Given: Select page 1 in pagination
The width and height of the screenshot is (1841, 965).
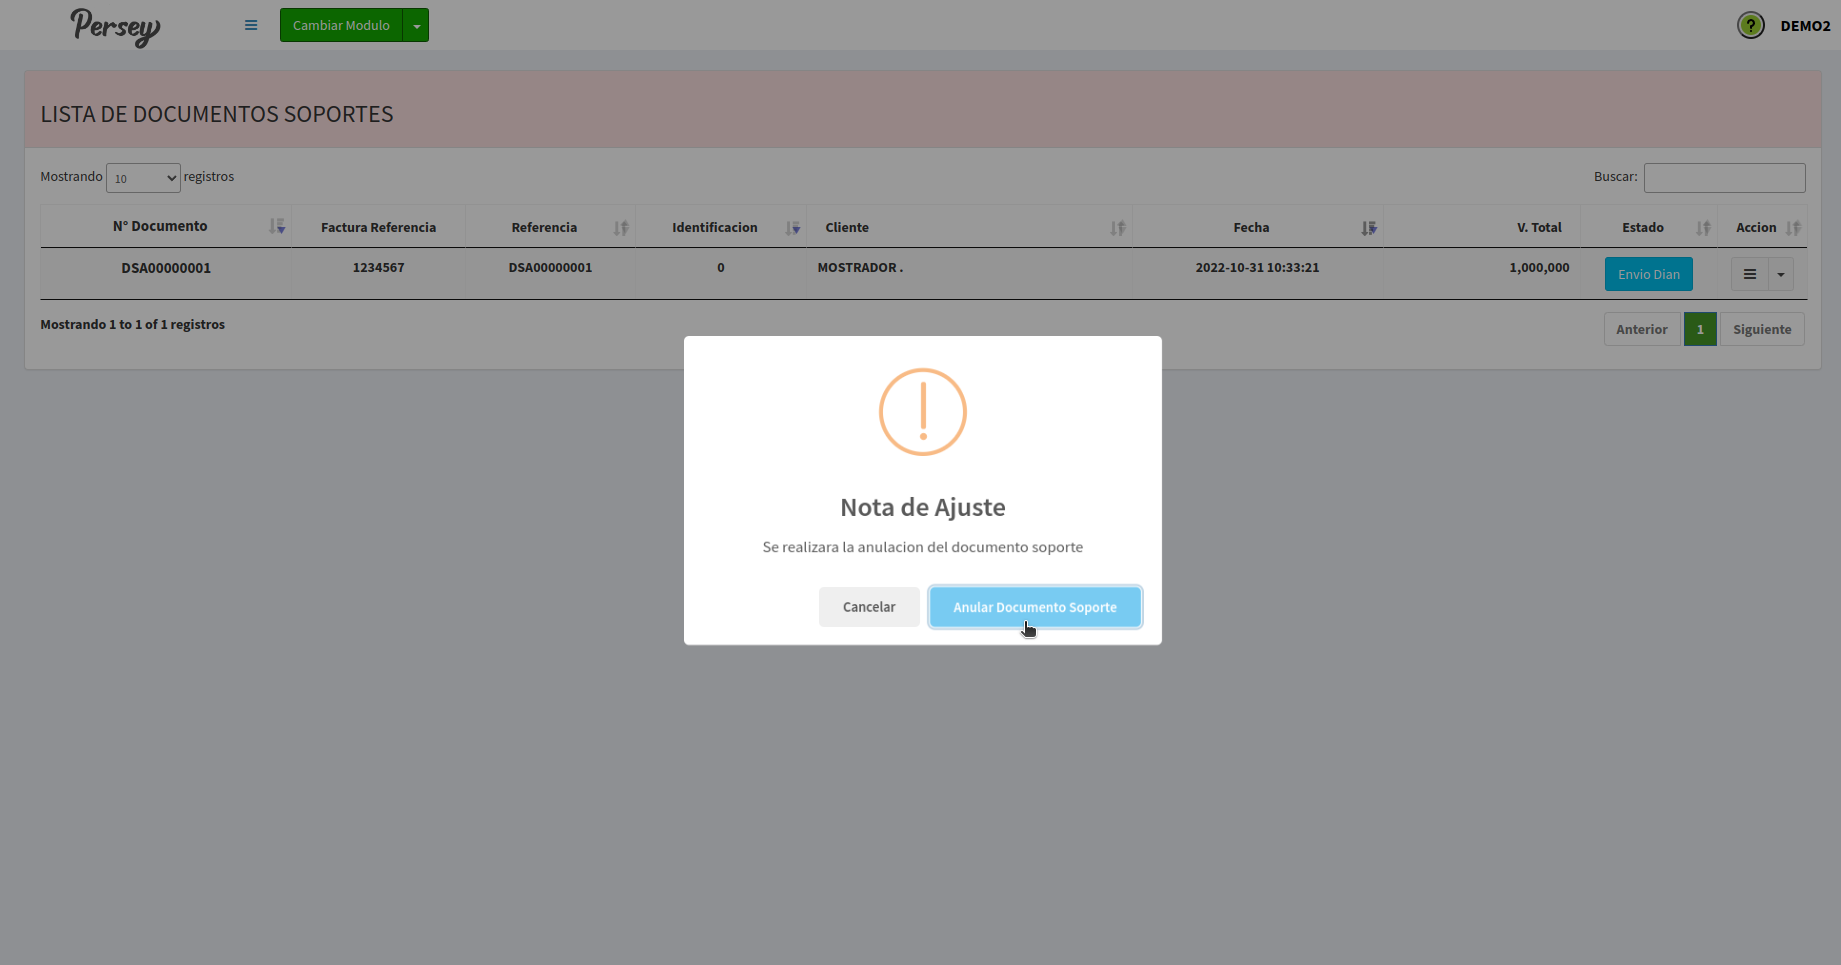Looking at the screenshot, I should pyautogui.click(x=1699, y=329).
